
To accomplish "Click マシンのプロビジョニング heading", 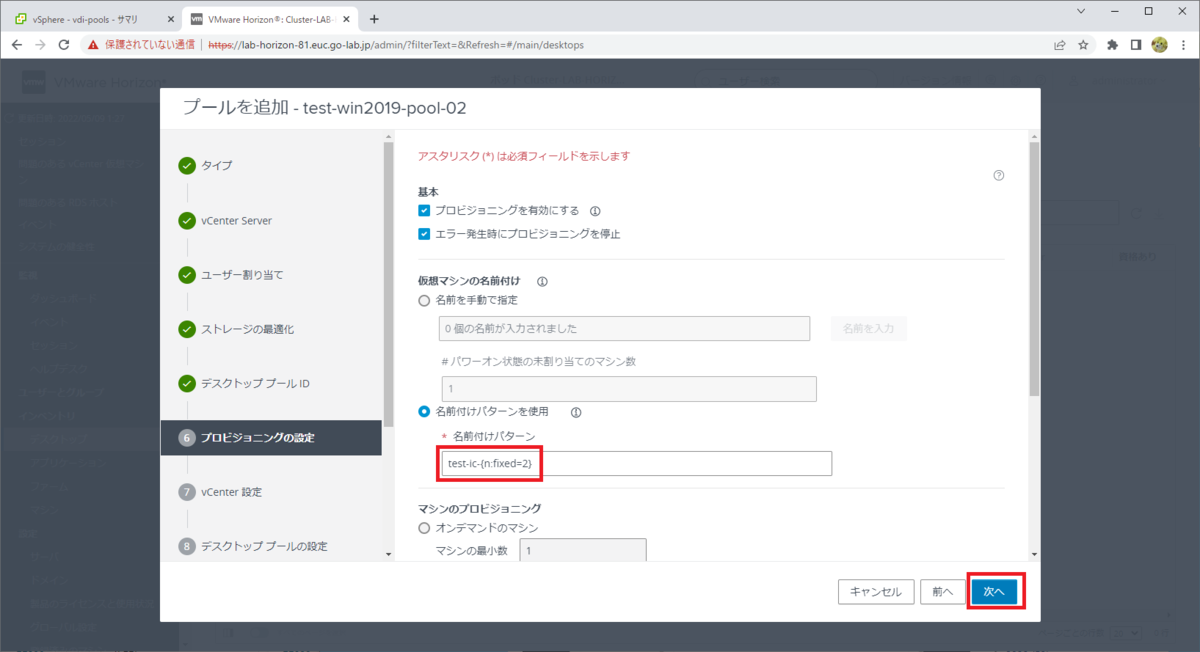I will tap(479, 509).
